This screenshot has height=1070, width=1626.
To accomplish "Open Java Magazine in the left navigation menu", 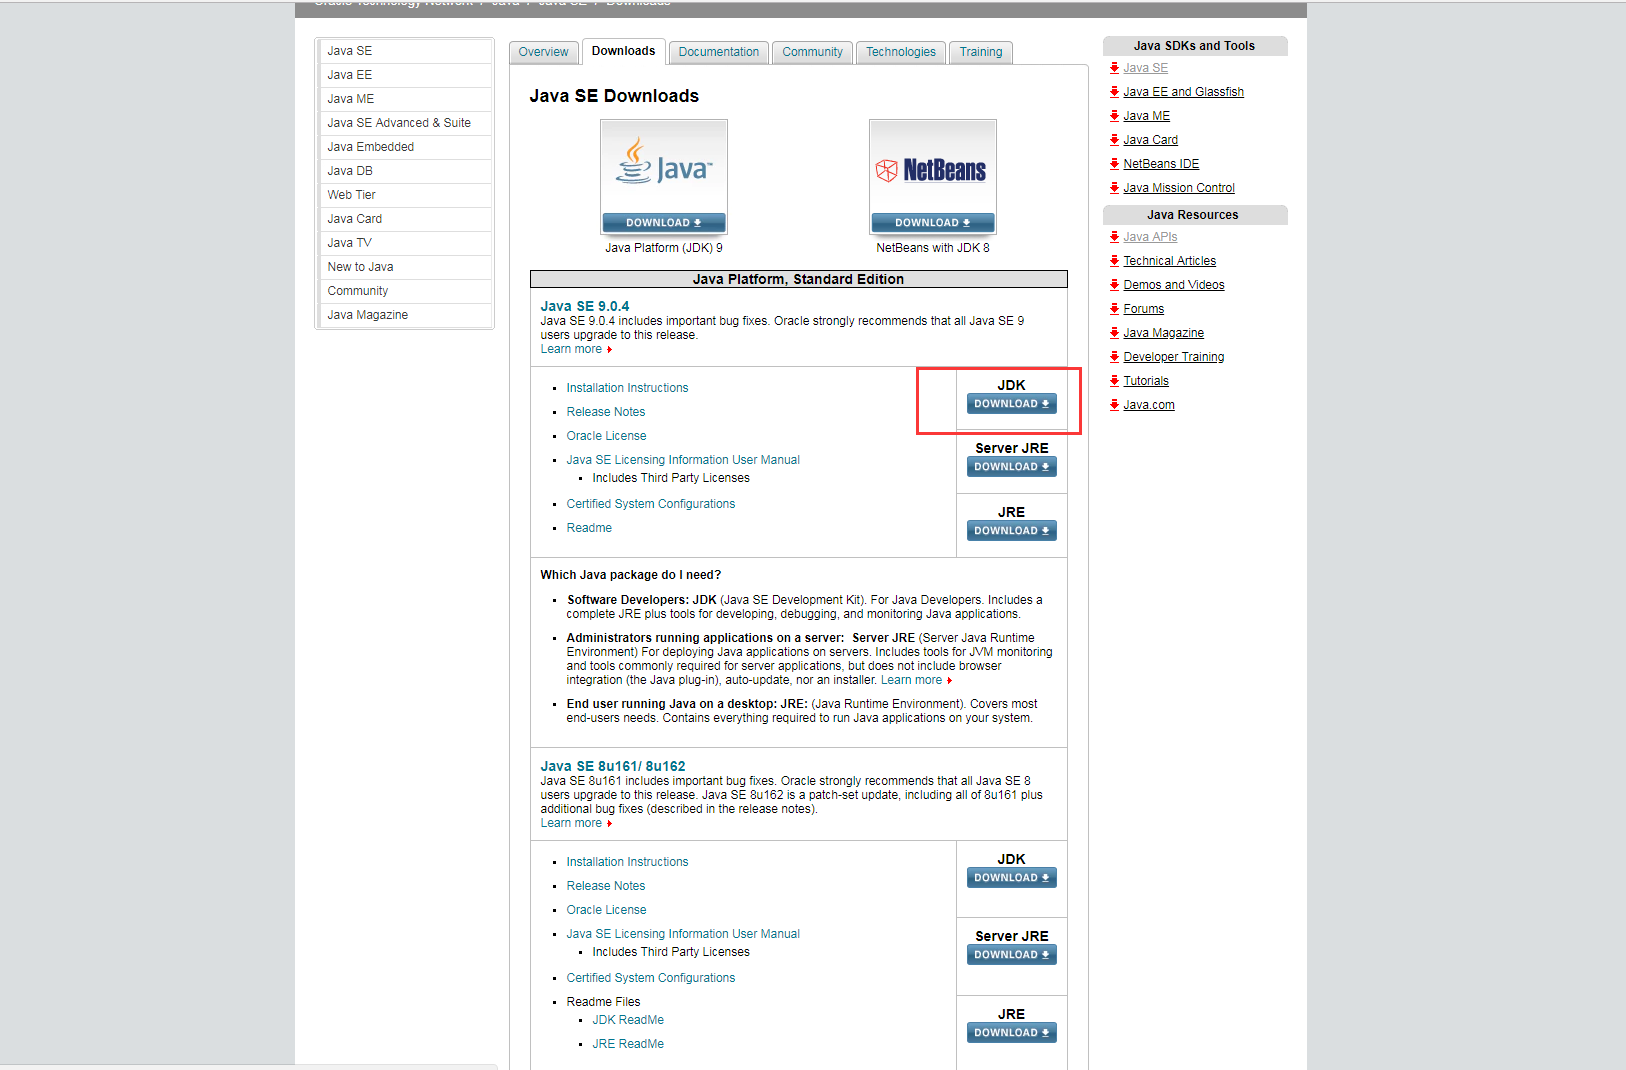I will coord(404,315).
